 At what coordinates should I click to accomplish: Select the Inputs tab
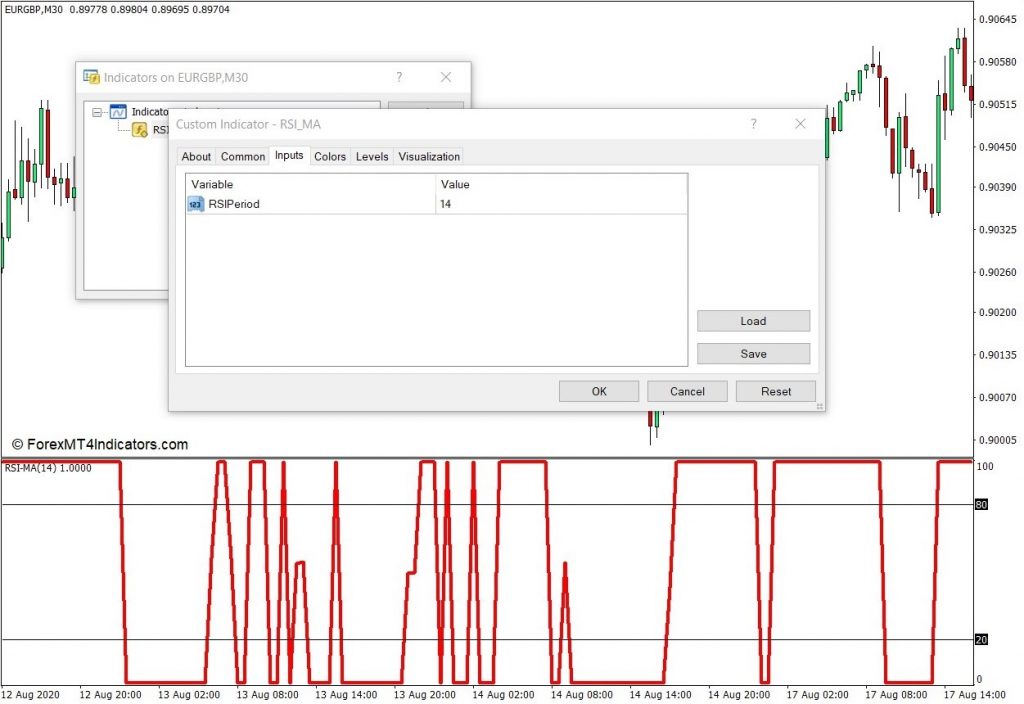pyautogui.click(x=289, y=155)
